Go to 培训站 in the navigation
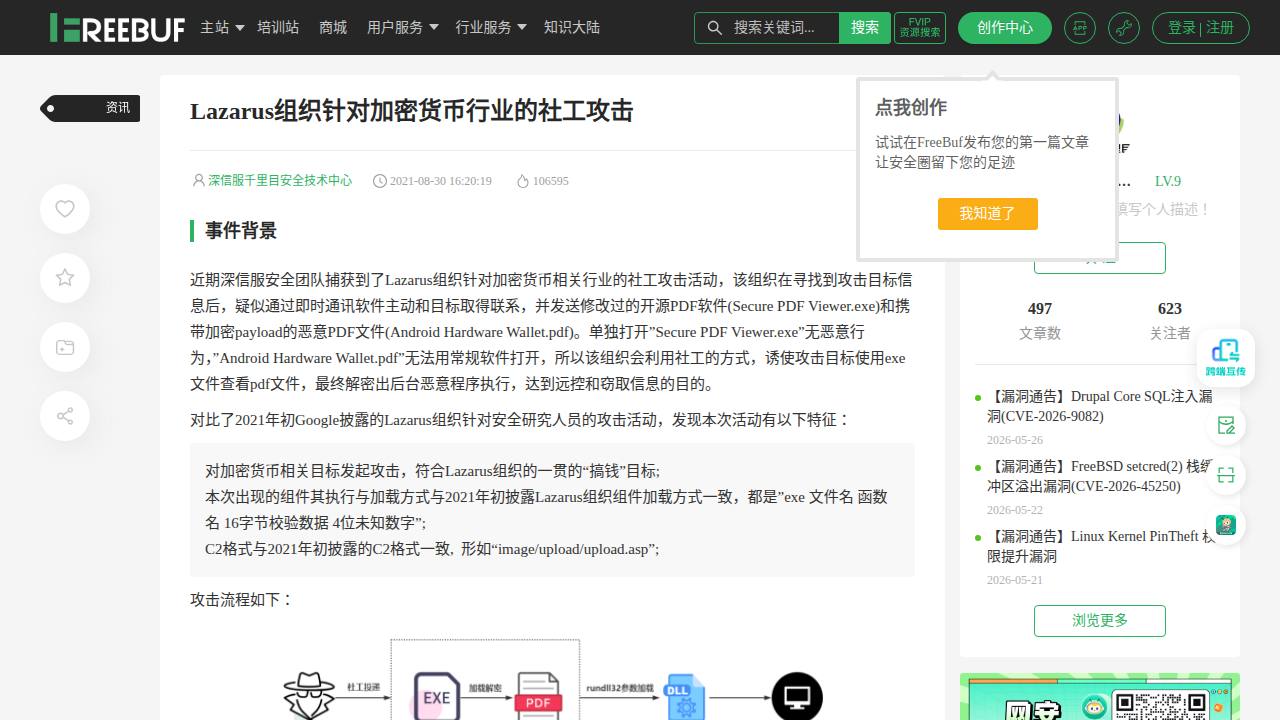Viewport: 1280px width, 720px height. pos(278,28)
